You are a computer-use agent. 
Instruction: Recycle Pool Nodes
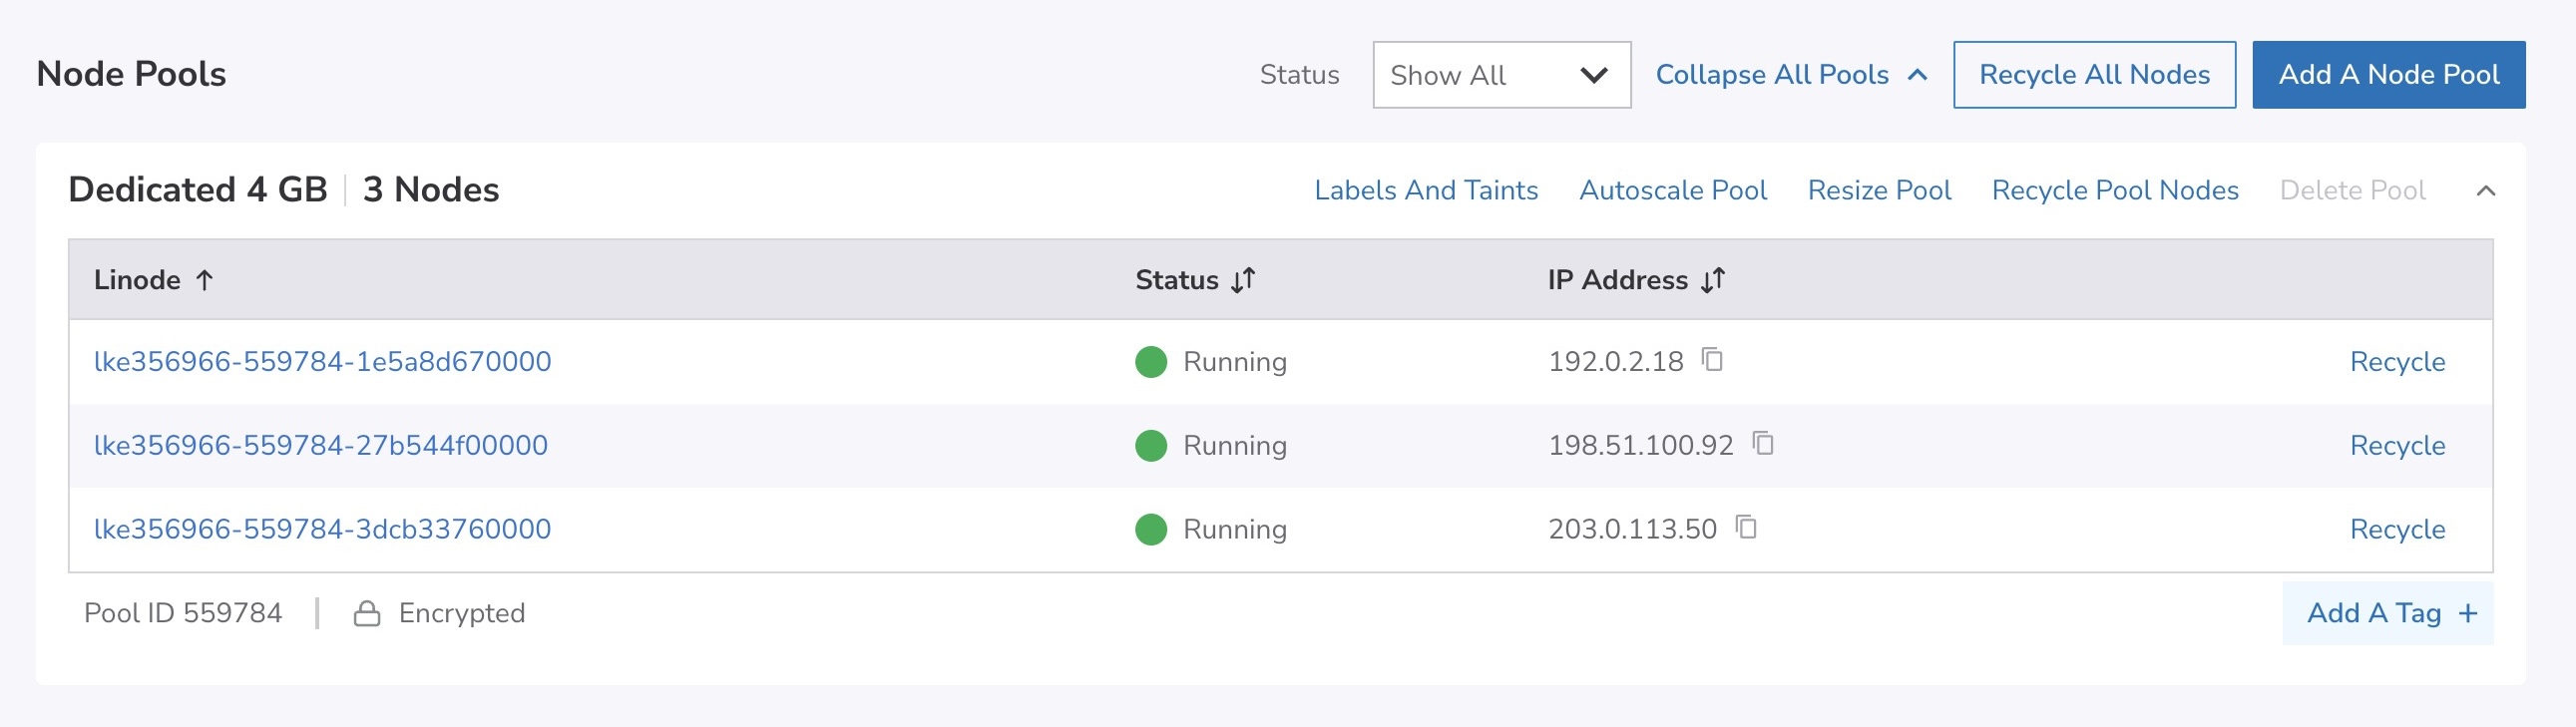tap(2114, 191)
